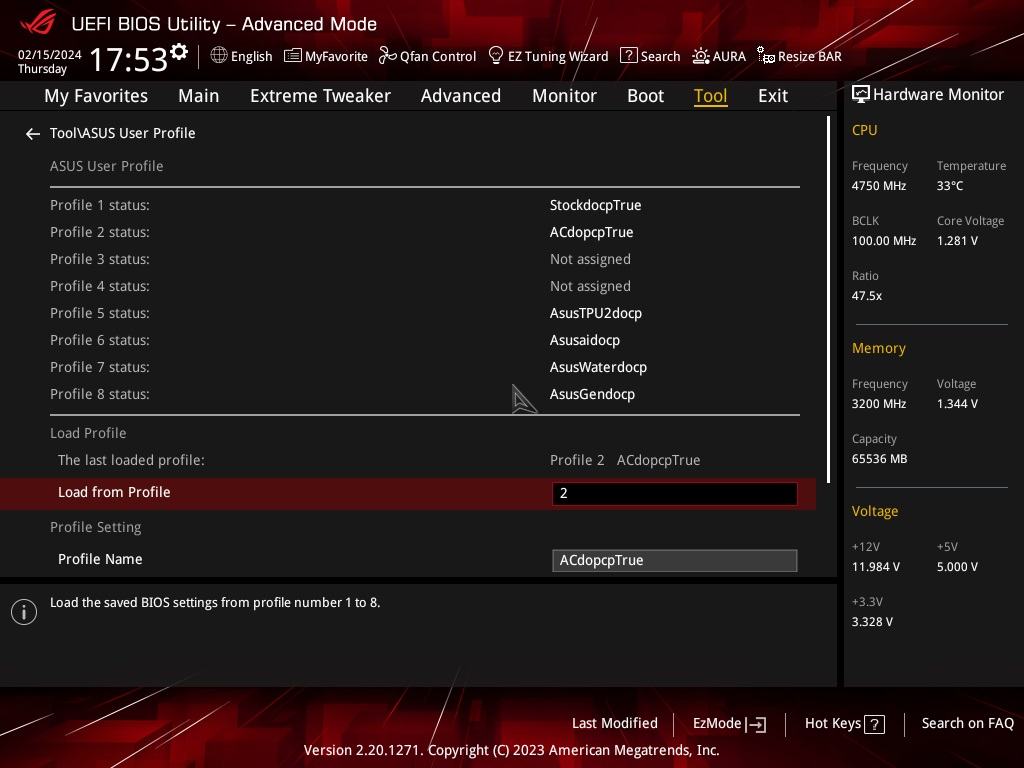Image resolution: width=1024 pixels, height=768 pixels.
Task: Click Profile 3 status Not assigned value
Action: point(590,259)
